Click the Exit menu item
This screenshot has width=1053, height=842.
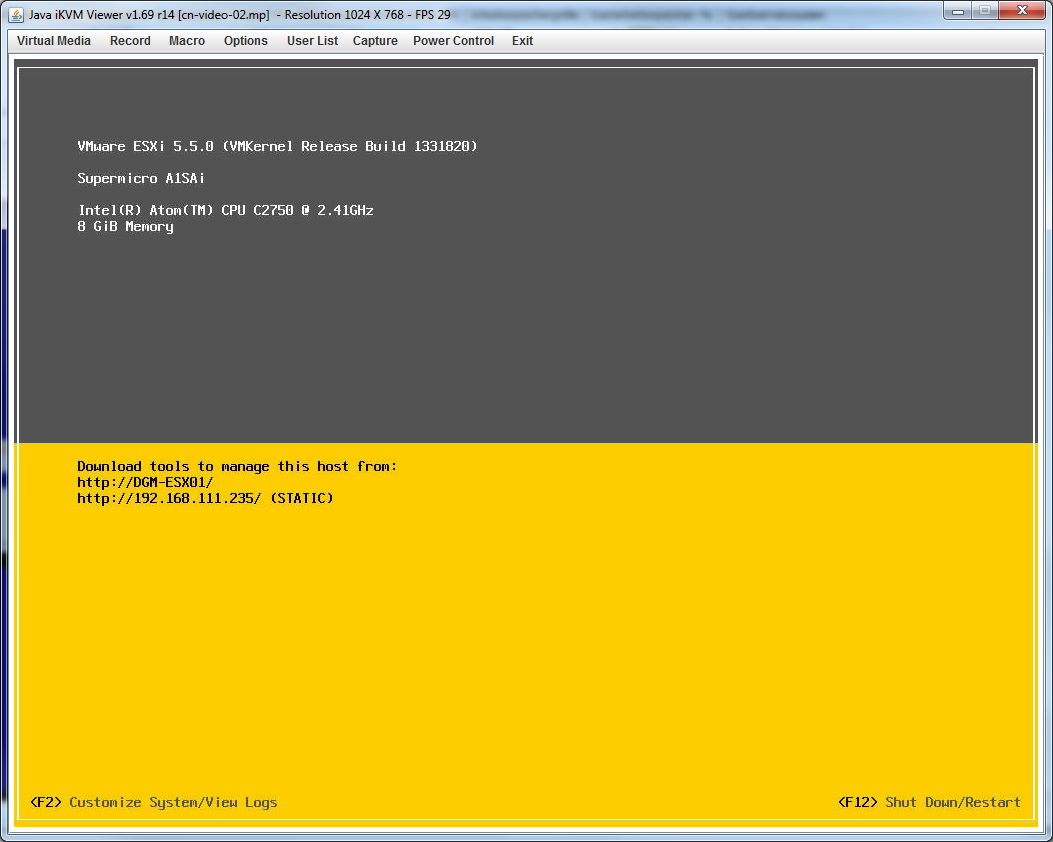(522, 41)
